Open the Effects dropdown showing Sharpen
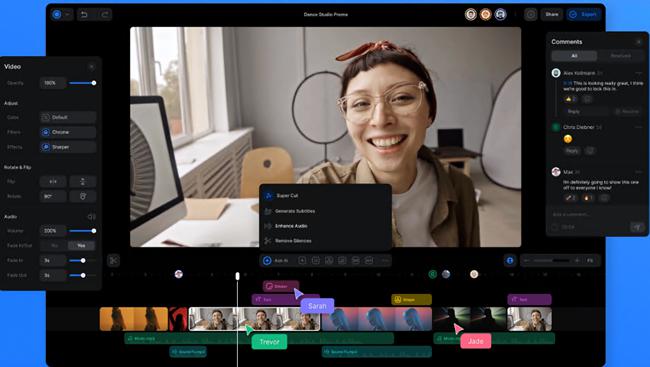Screen dimensions: 650x367 [68, 147]
